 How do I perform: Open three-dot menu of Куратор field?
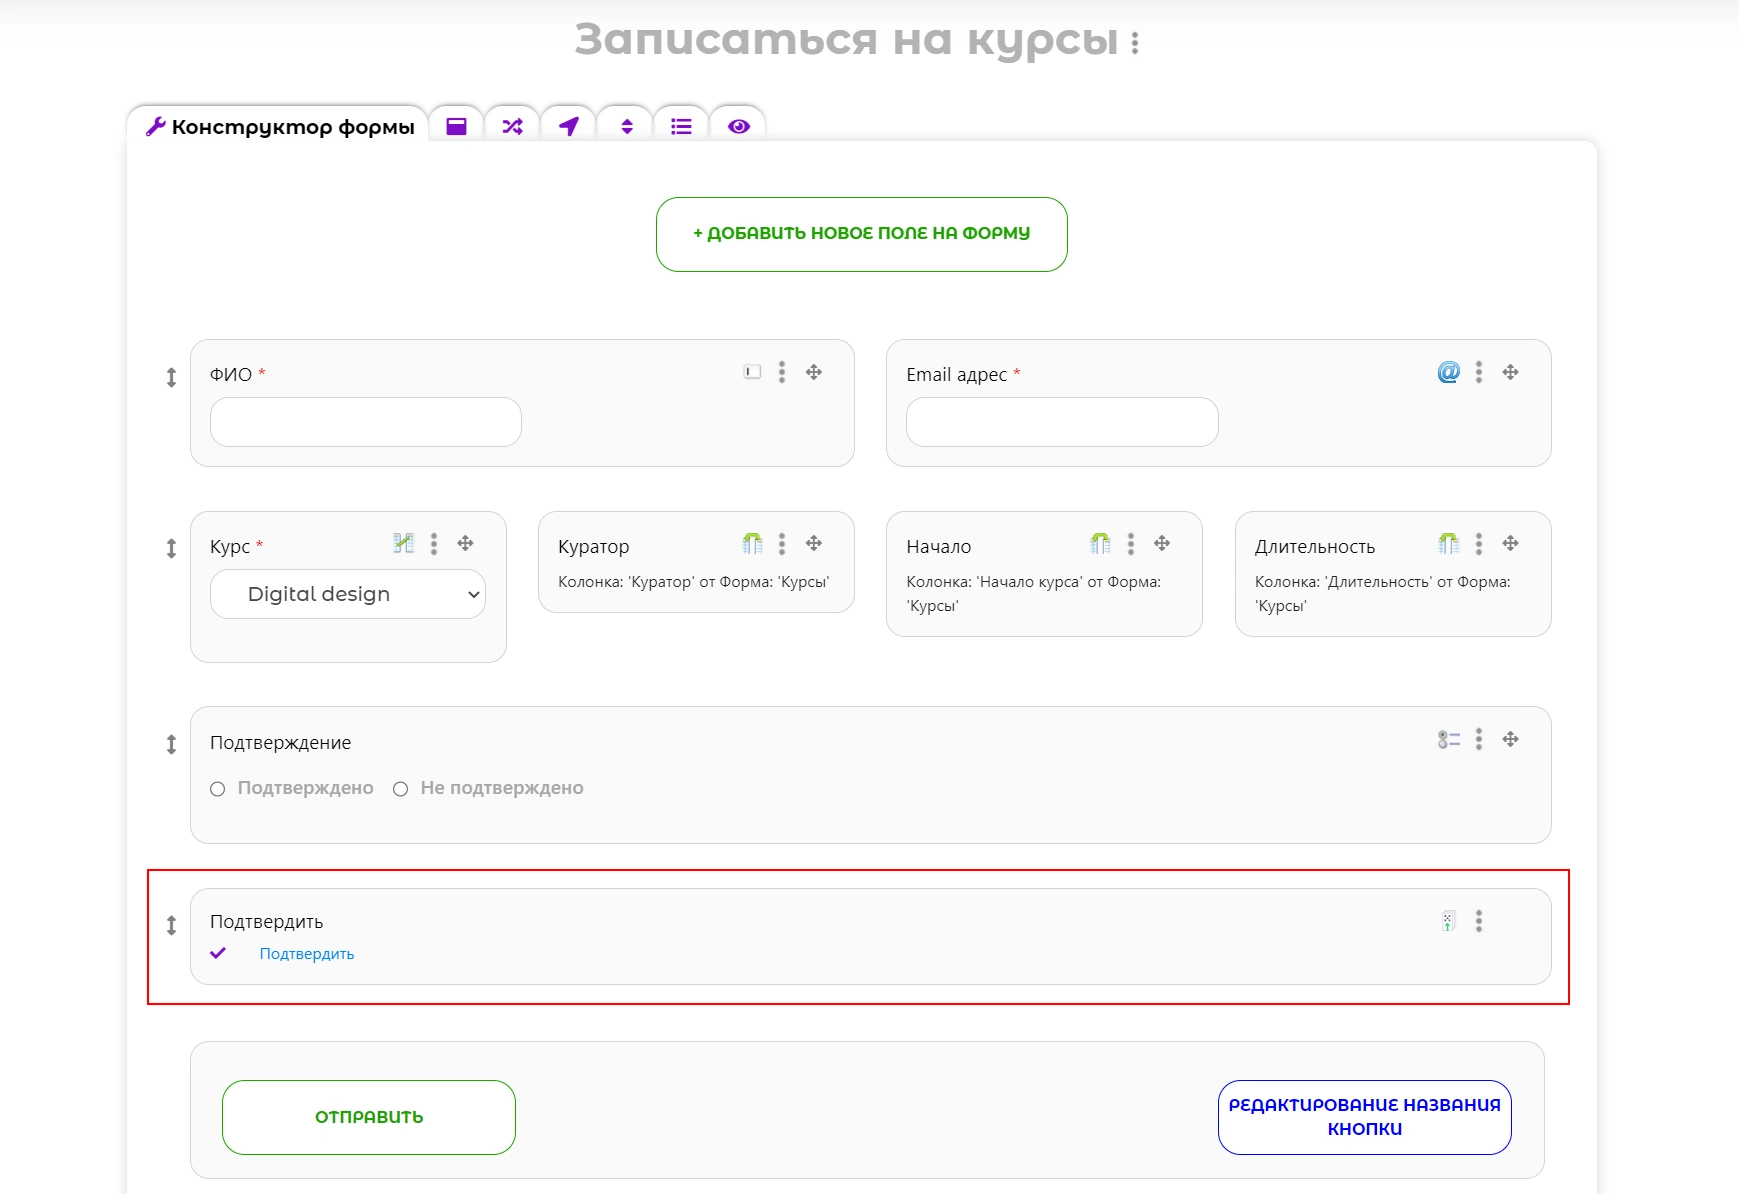pos(782,543)
